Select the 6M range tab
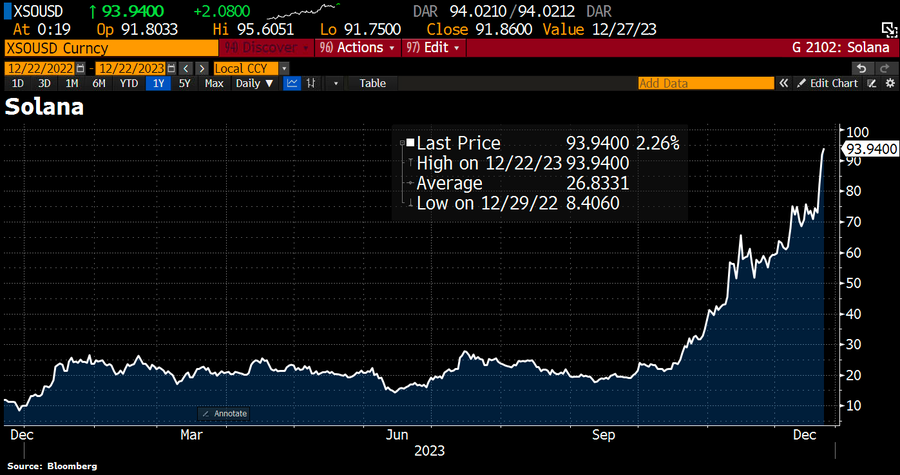Image resolution: width=900 pixels, height=475 pixels. click(x=99, y=83)
